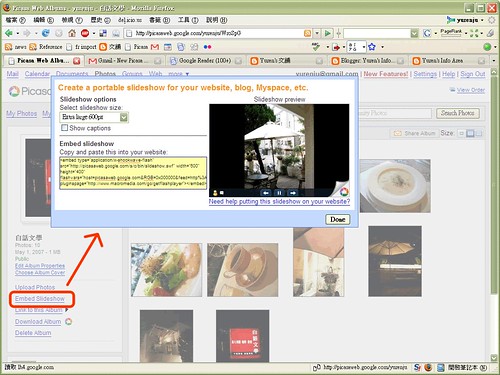Click the Sign Out link
Viewport: 500px width, 375px height.
473,74
